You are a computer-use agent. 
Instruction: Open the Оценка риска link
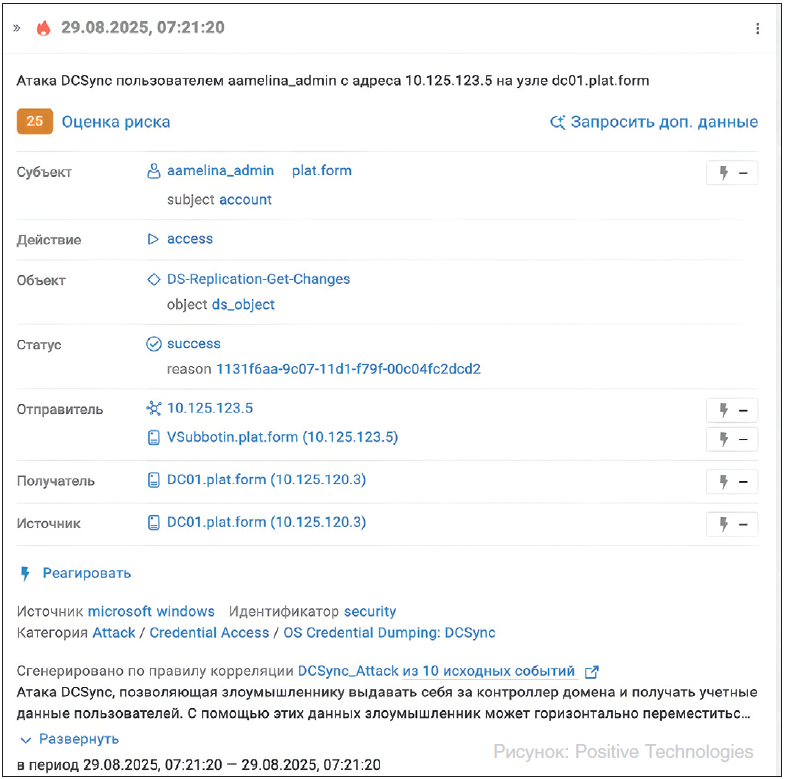116,122
